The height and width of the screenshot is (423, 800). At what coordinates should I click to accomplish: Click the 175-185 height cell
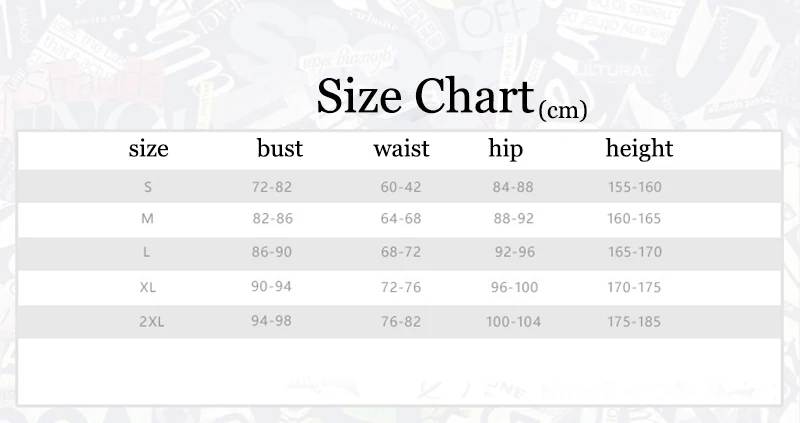[635, 322]
